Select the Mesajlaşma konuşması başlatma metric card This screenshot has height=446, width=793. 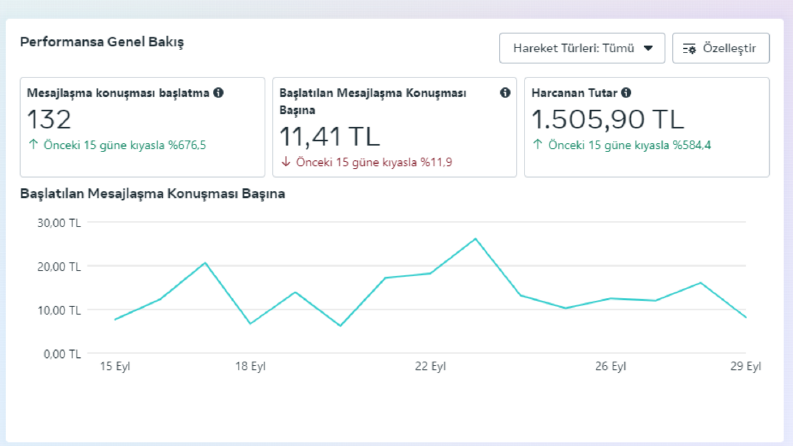point(143,127)
